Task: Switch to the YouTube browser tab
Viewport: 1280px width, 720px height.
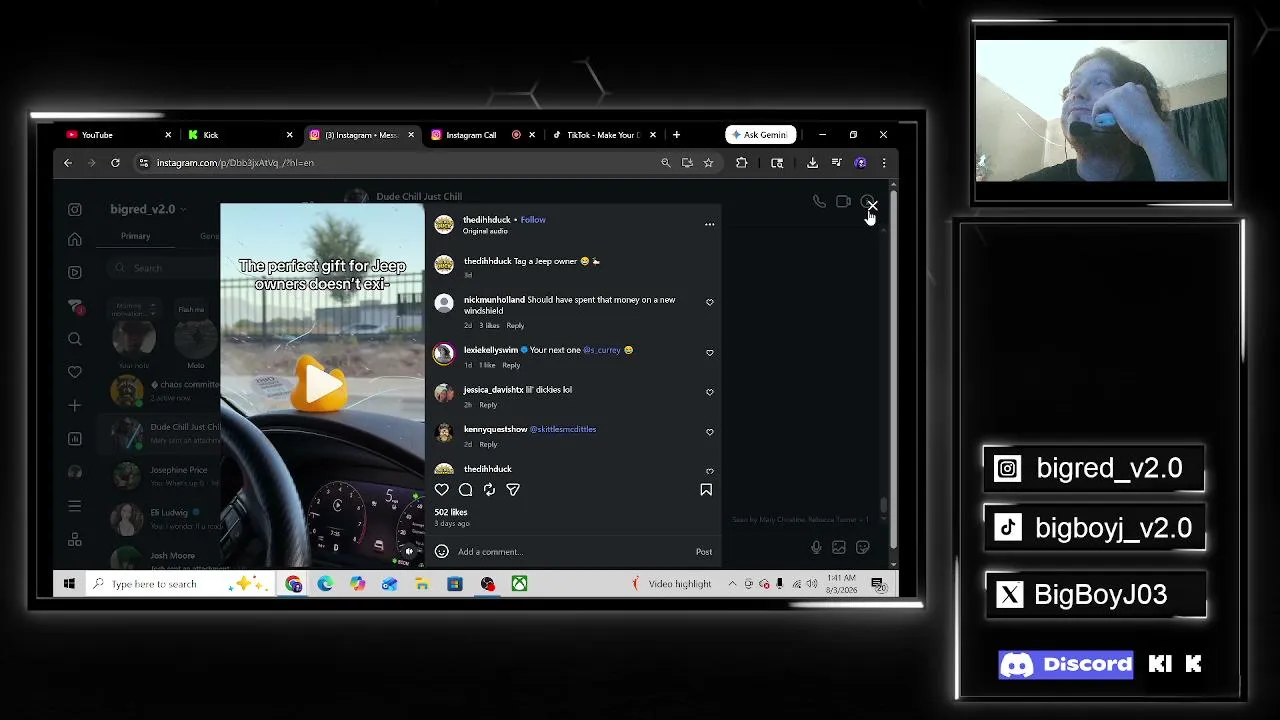Action: (x=118, y=135)
